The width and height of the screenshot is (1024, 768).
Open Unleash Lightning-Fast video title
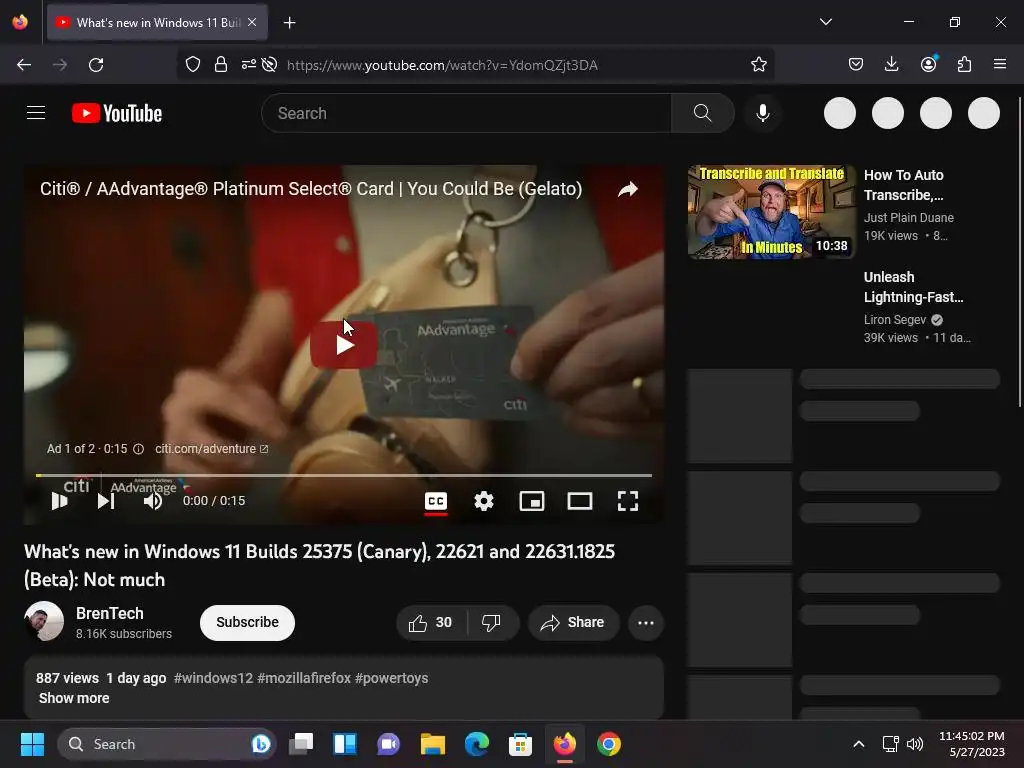(913, 287)
